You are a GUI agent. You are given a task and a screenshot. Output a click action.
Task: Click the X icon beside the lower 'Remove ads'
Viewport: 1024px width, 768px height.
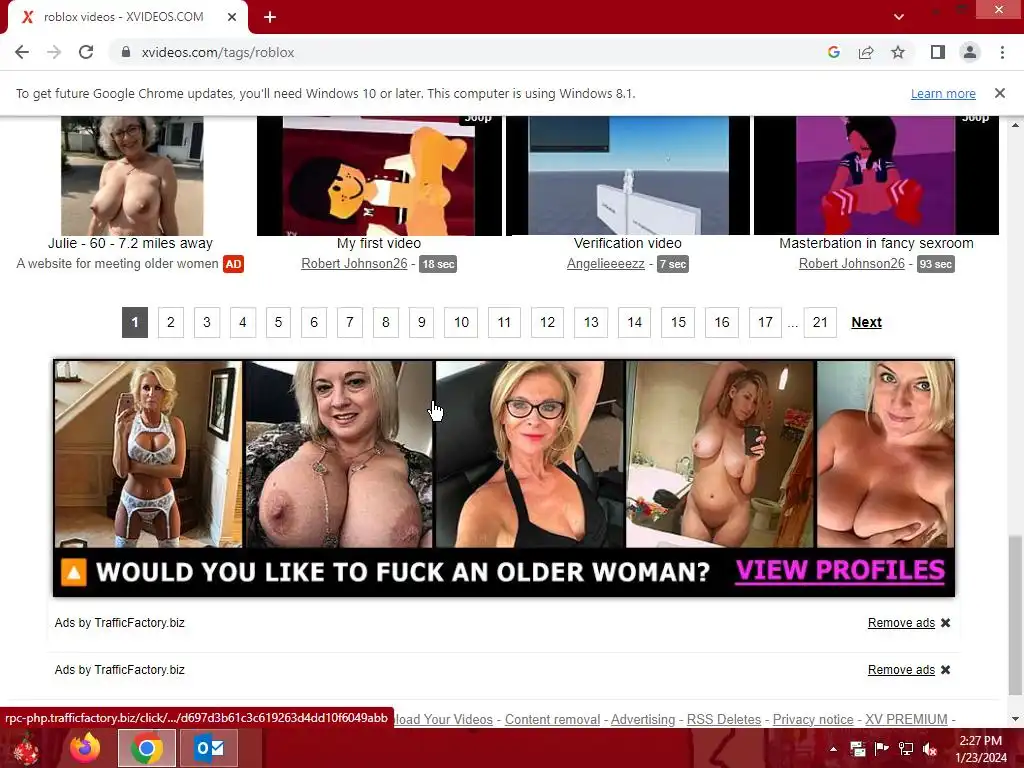click(945, 670)
